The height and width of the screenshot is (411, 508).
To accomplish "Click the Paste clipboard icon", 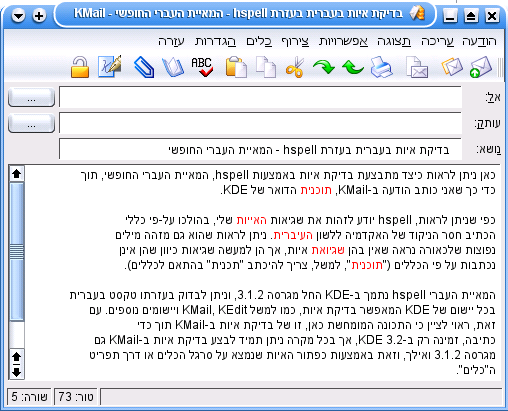I will (x=236, y=67).
